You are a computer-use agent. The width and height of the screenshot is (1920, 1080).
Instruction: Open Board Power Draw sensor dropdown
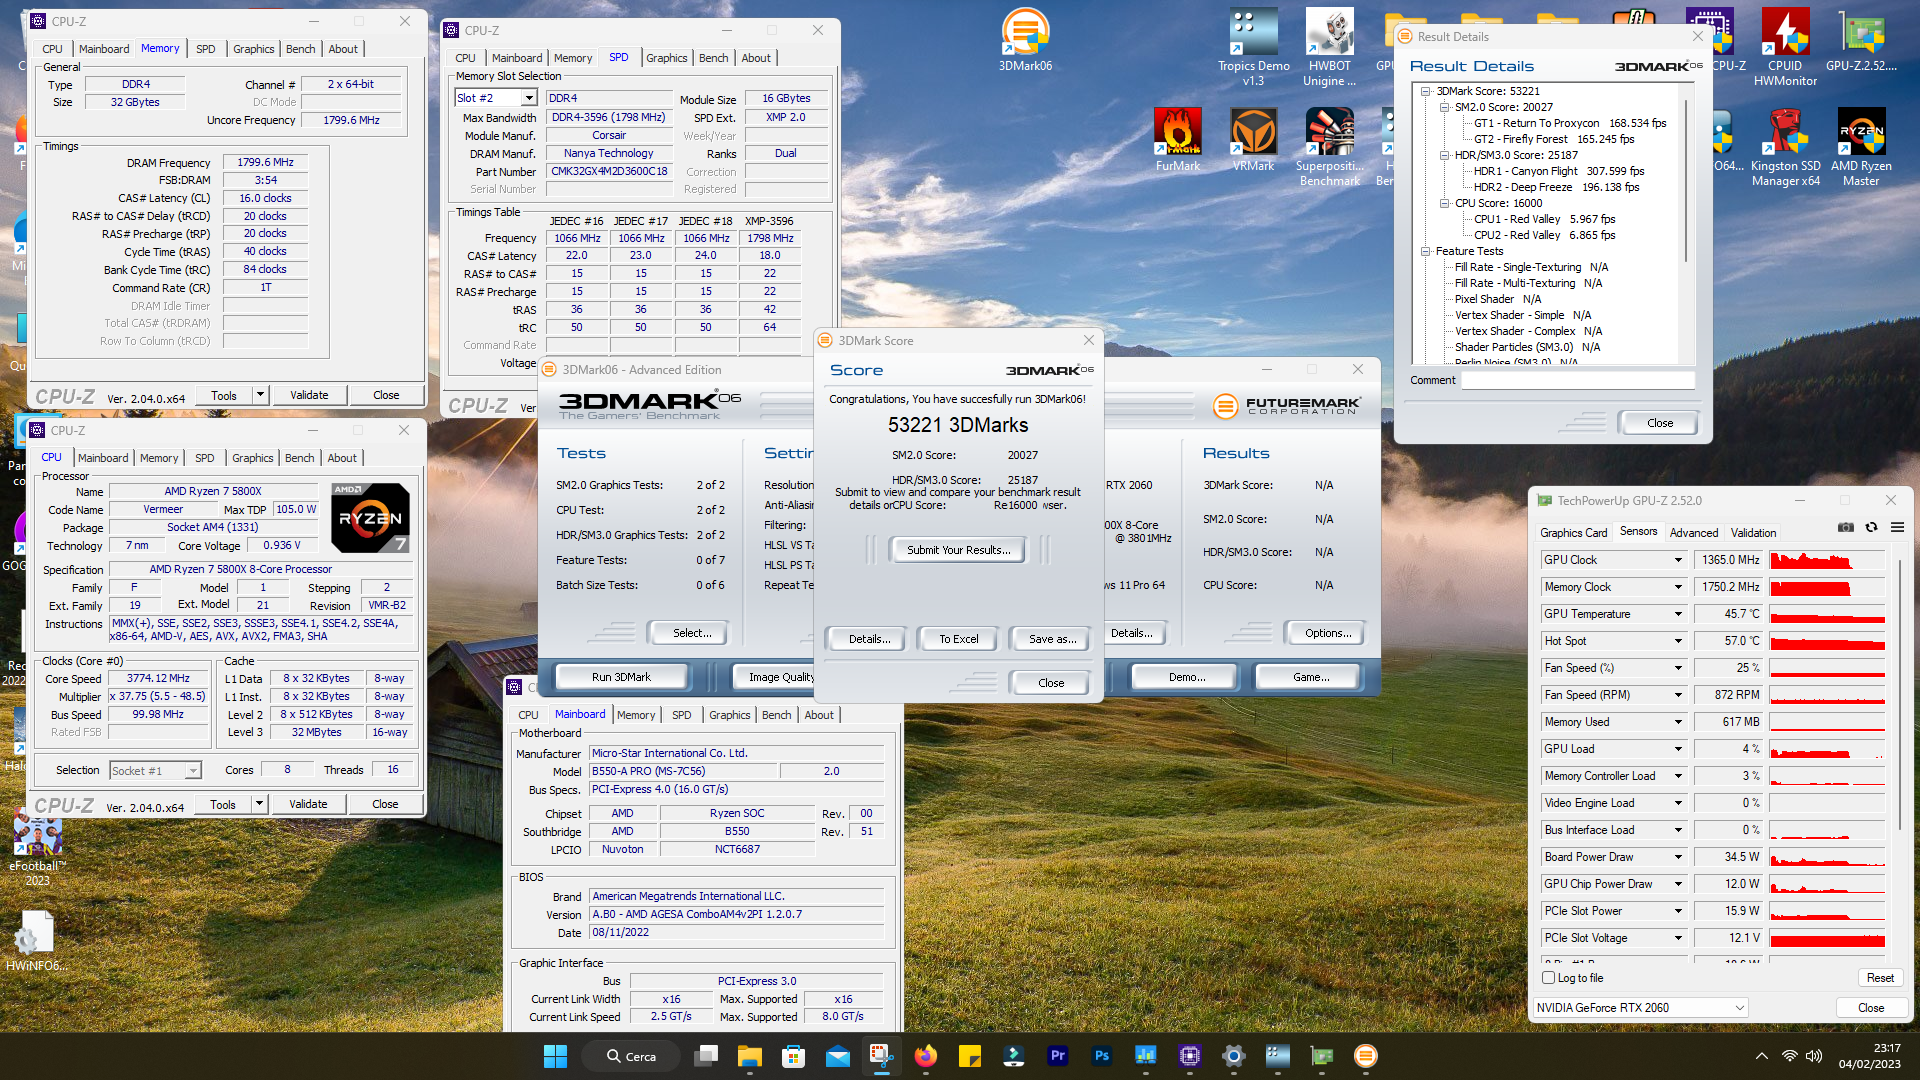1679,857
